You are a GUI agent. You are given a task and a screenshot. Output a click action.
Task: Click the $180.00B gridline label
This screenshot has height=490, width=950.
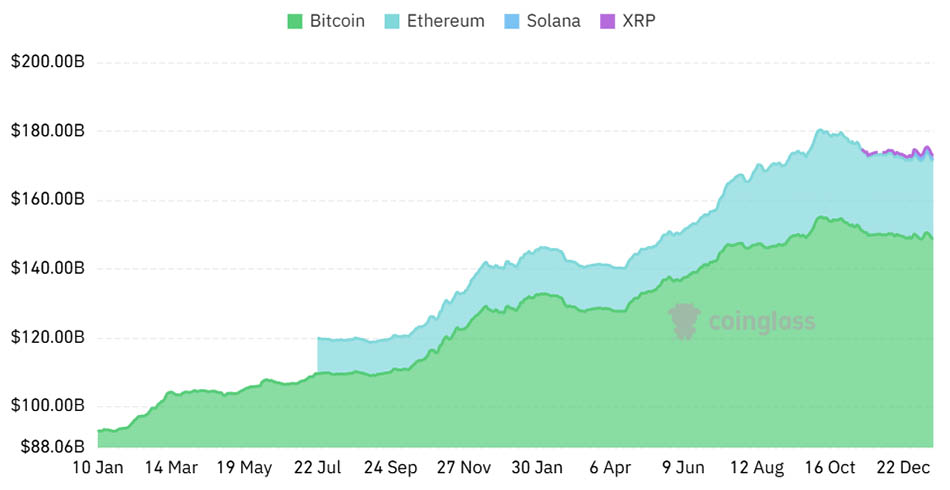point(47,131)
